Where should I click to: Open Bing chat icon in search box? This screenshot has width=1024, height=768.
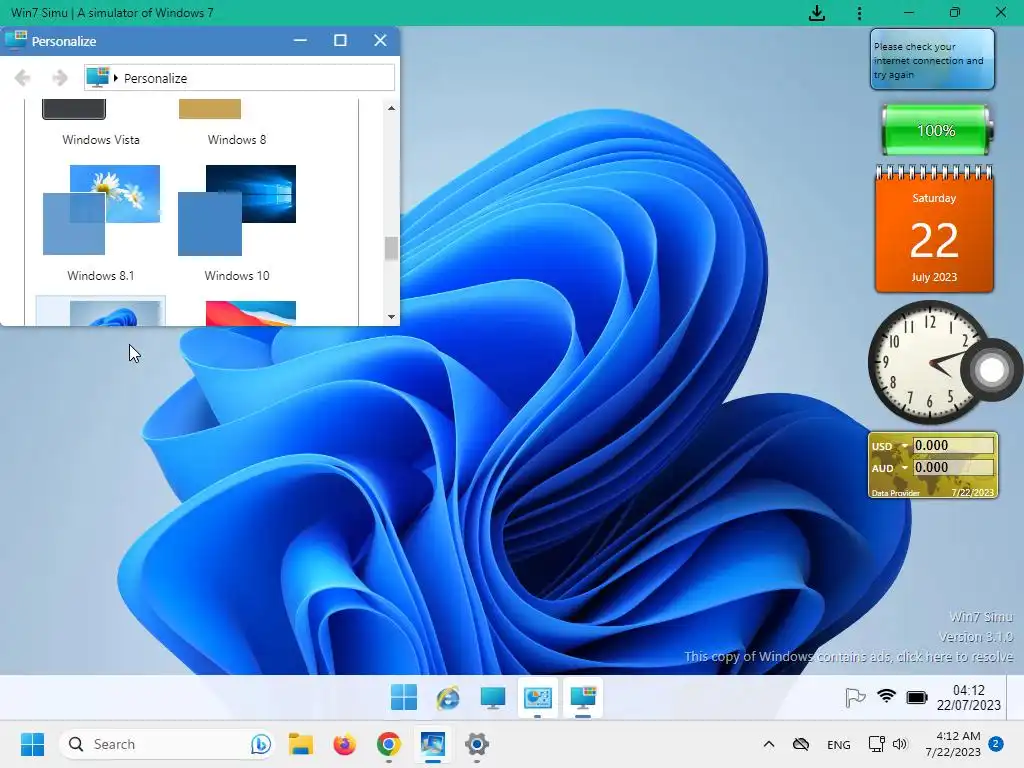261,744
